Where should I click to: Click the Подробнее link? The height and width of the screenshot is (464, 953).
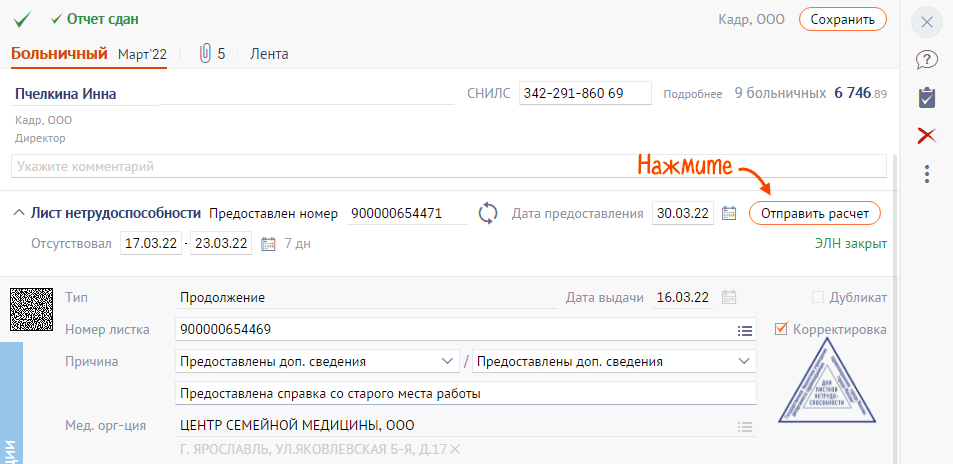(x=692, y=94)
